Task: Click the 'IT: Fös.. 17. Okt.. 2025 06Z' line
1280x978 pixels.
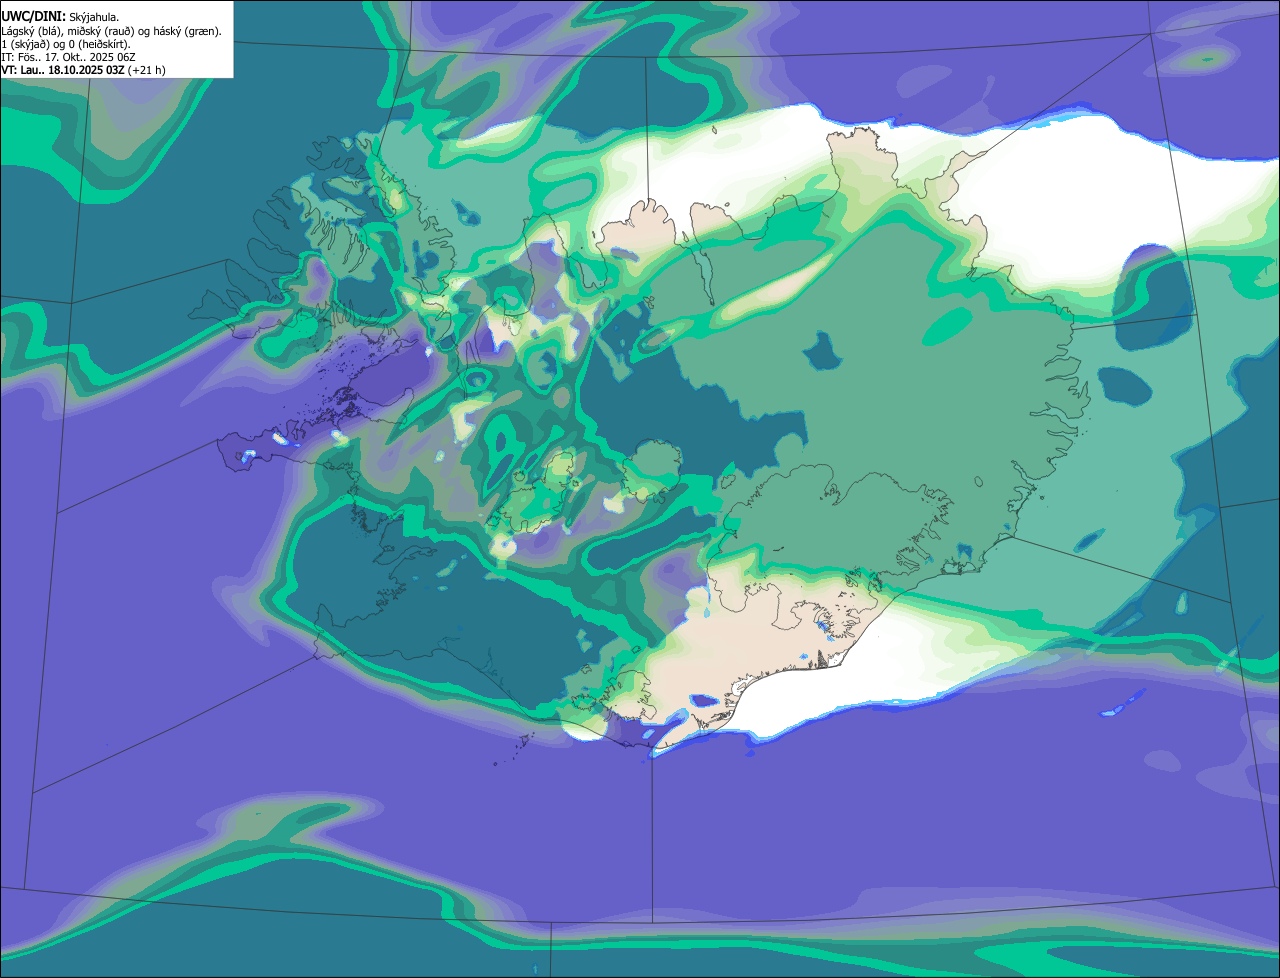Action: point(69,57)
